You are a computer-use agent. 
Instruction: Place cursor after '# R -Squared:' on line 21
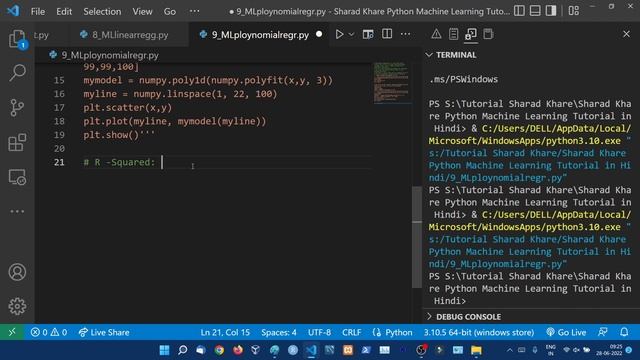click(x=162, y=162)
